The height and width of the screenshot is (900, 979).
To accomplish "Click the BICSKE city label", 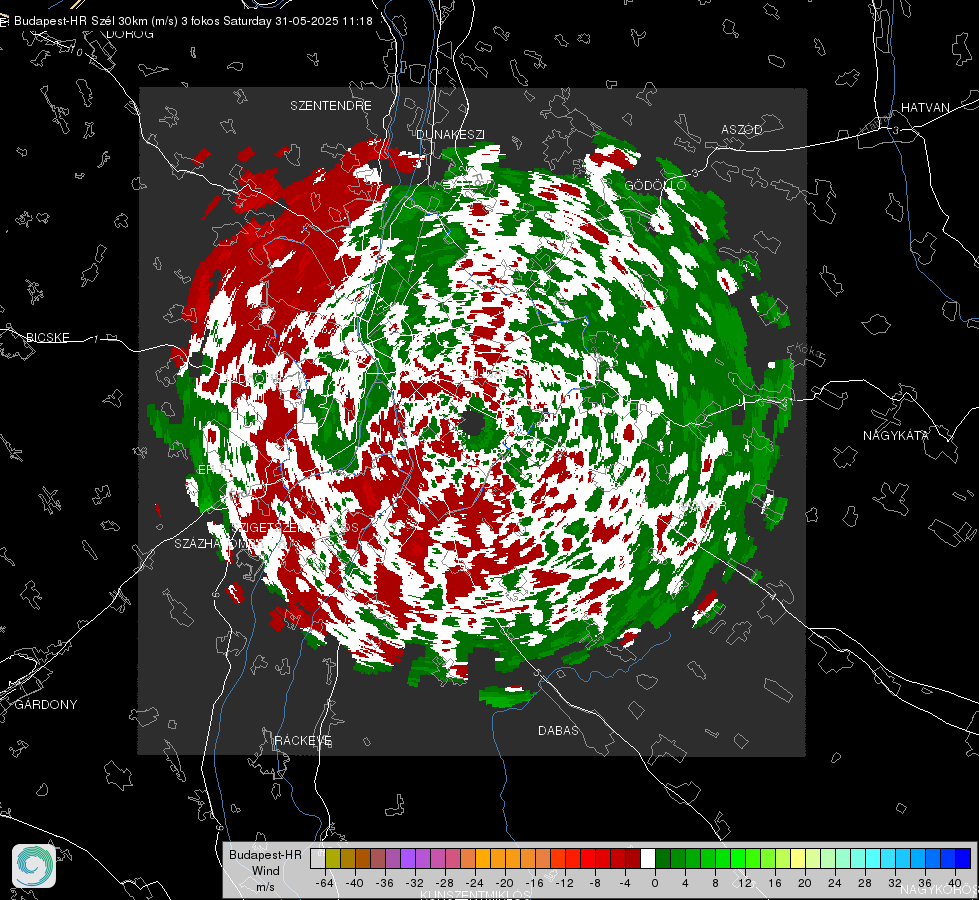I will click(47, 337).
